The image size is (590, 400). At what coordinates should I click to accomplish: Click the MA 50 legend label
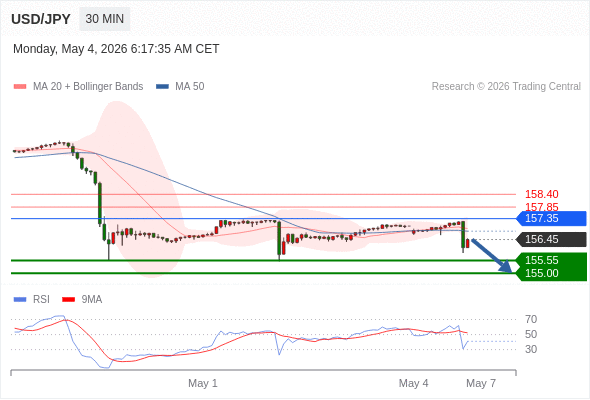coord(190,87)
